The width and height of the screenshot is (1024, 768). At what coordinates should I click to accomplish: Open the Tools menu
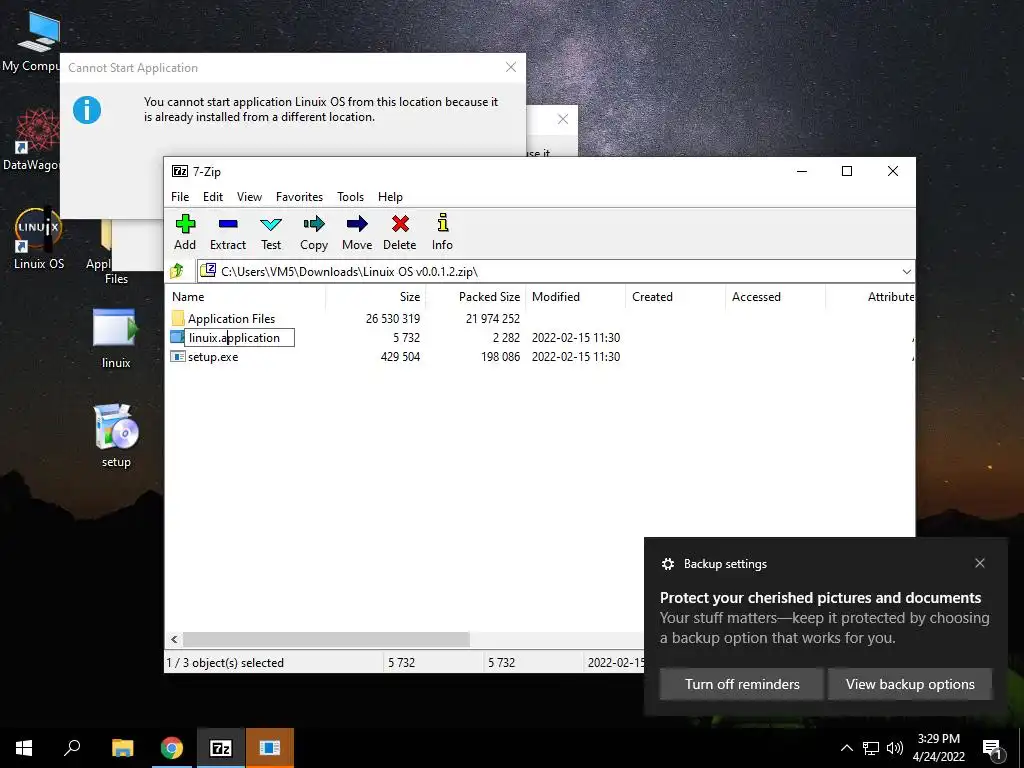[351, 197]
